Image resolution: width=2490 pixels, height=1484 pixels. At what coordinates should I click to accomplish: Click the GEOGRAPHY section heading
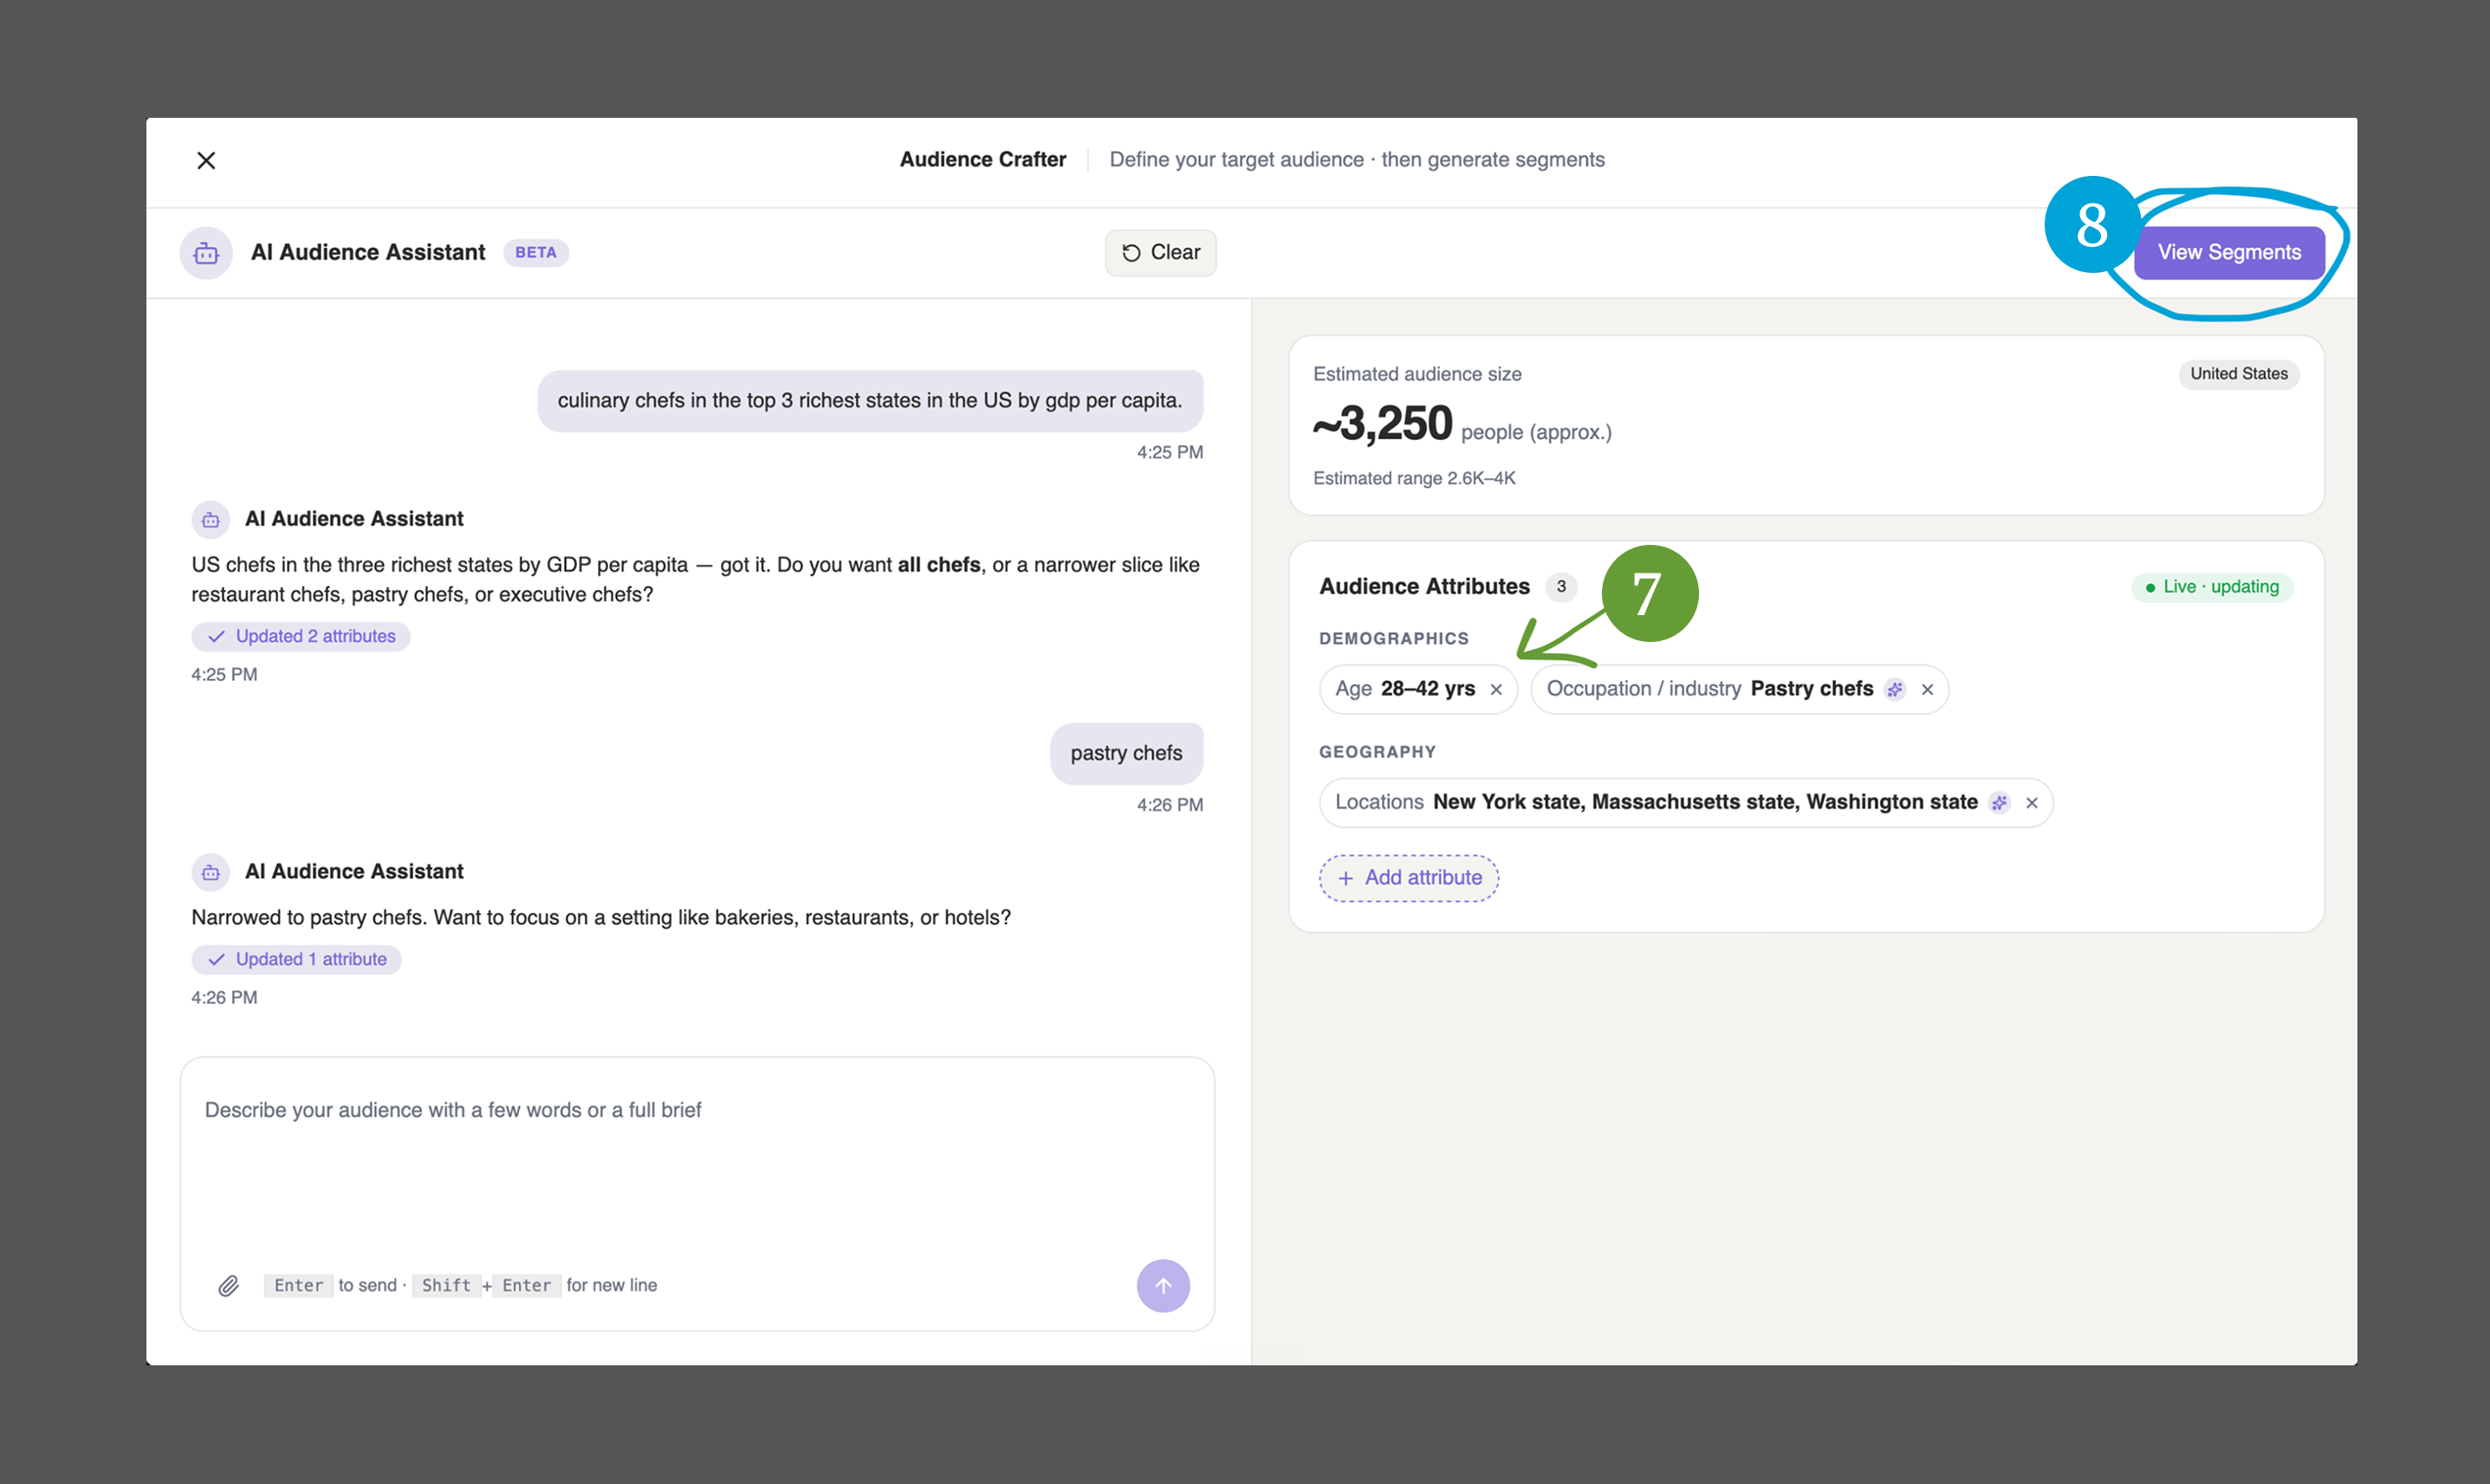(1377, 752)
